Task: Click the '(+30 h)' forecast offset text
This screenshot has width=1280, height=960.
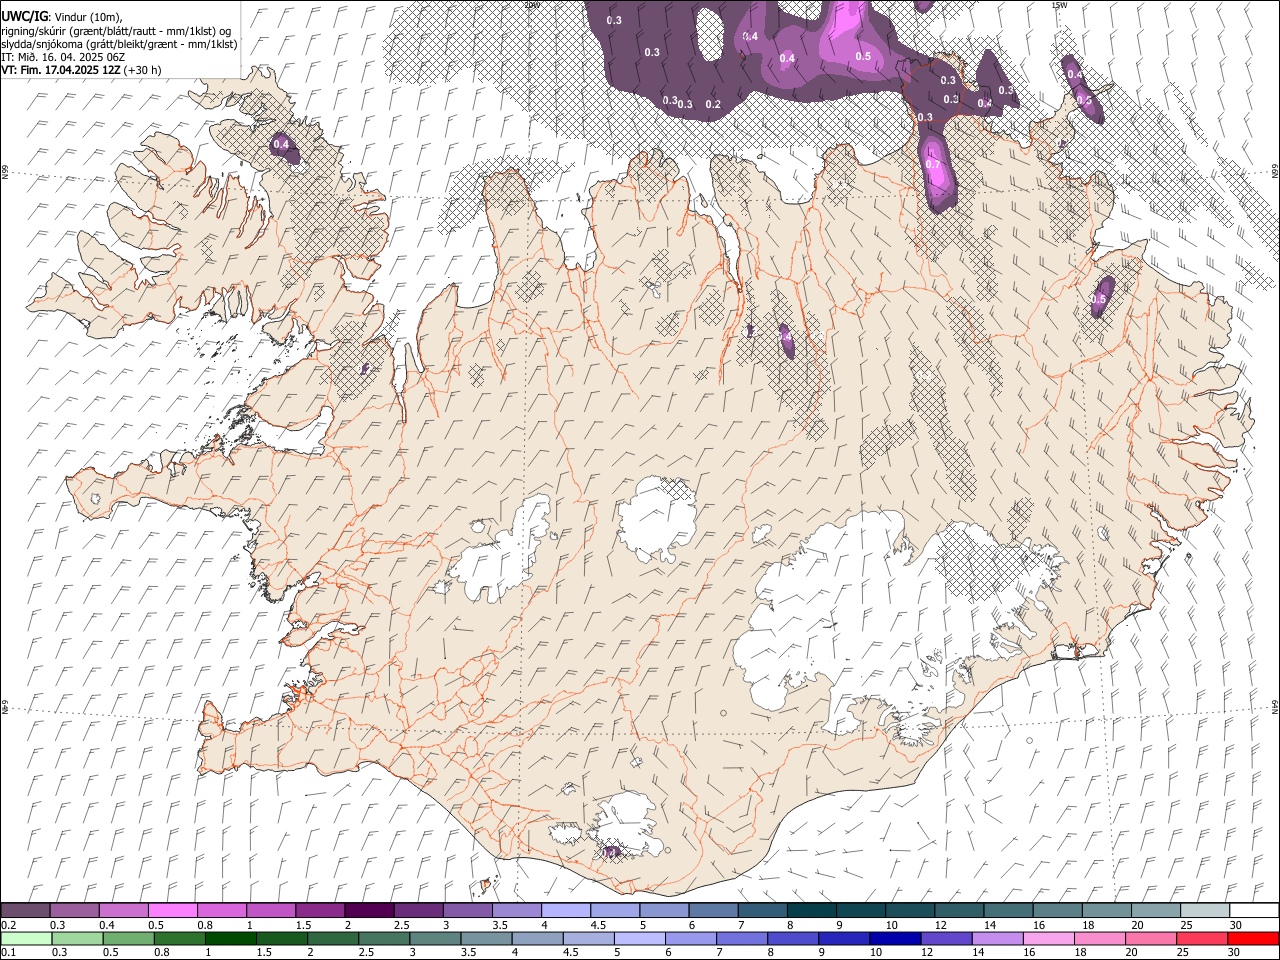Action: (143, 70)
